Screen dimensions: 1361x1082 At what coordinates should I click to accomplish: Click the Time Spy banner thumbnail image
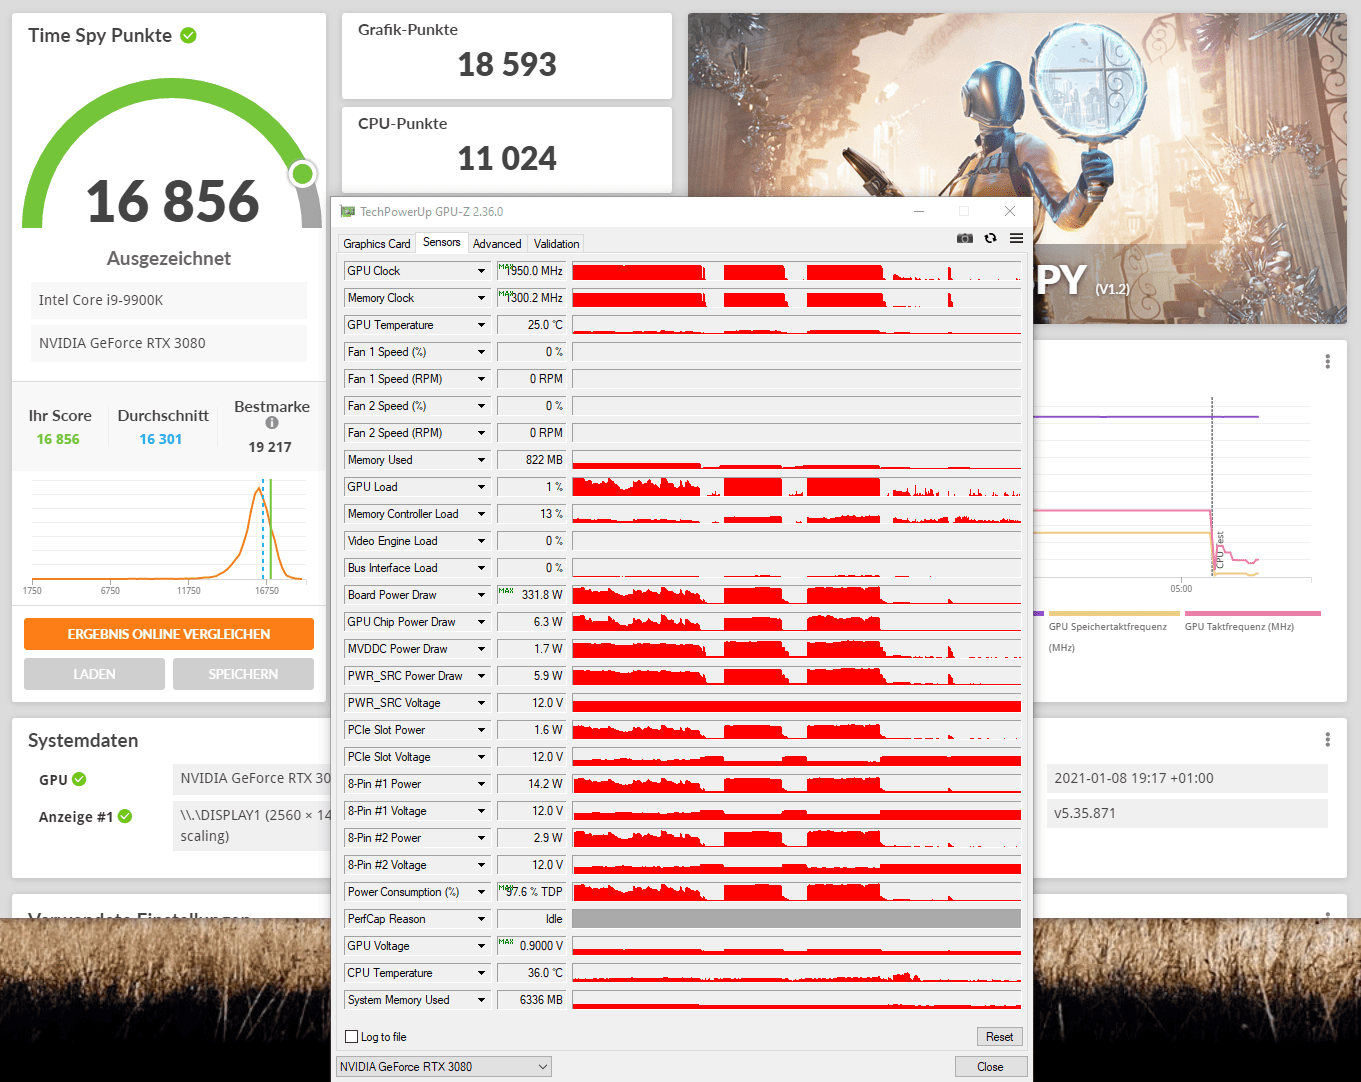pyautogui.click(x=1017, y=168)
